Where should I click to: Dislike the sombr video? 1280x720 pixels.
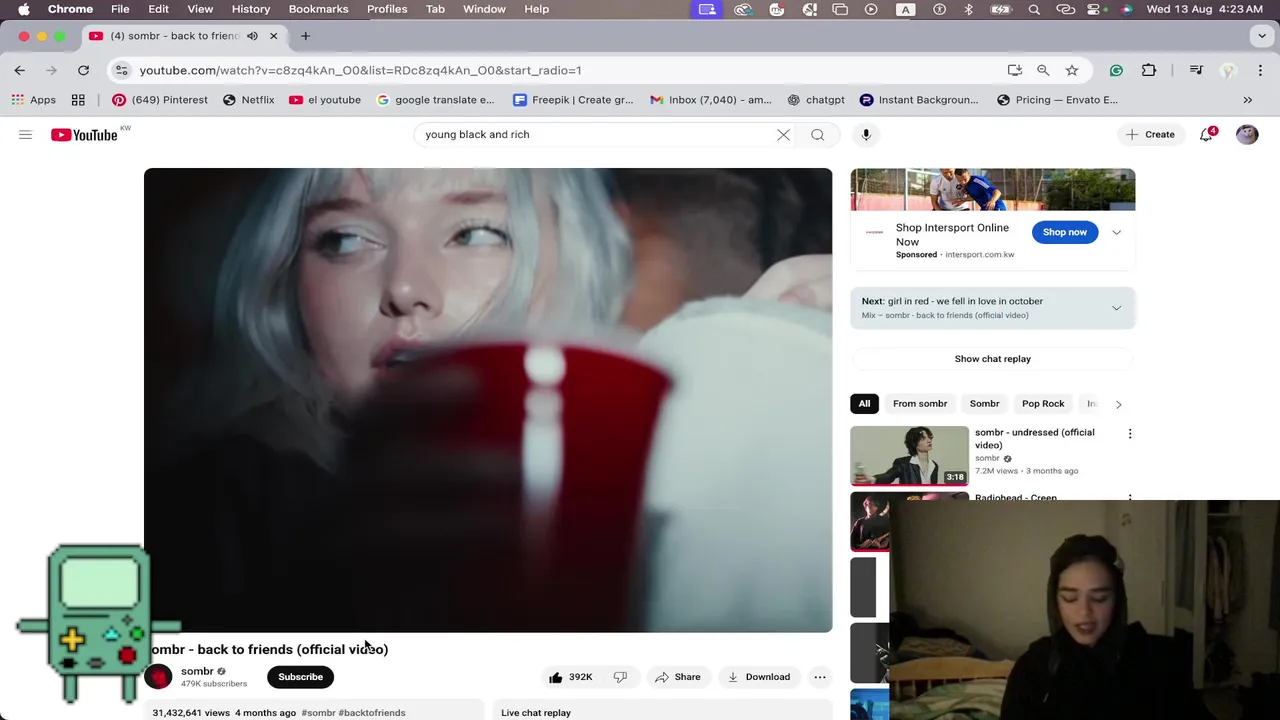[x=620, y=677]
